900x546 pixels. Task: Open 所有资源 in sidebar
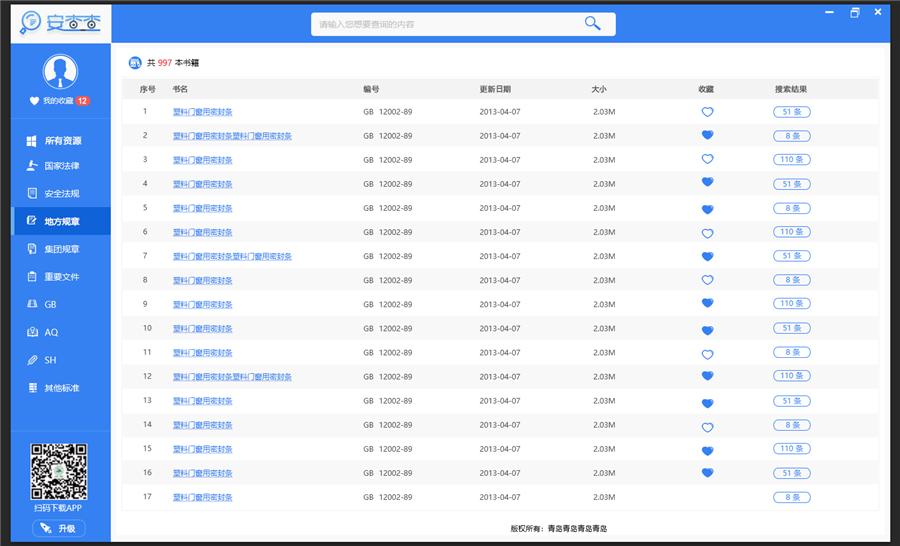click(62, 141)
